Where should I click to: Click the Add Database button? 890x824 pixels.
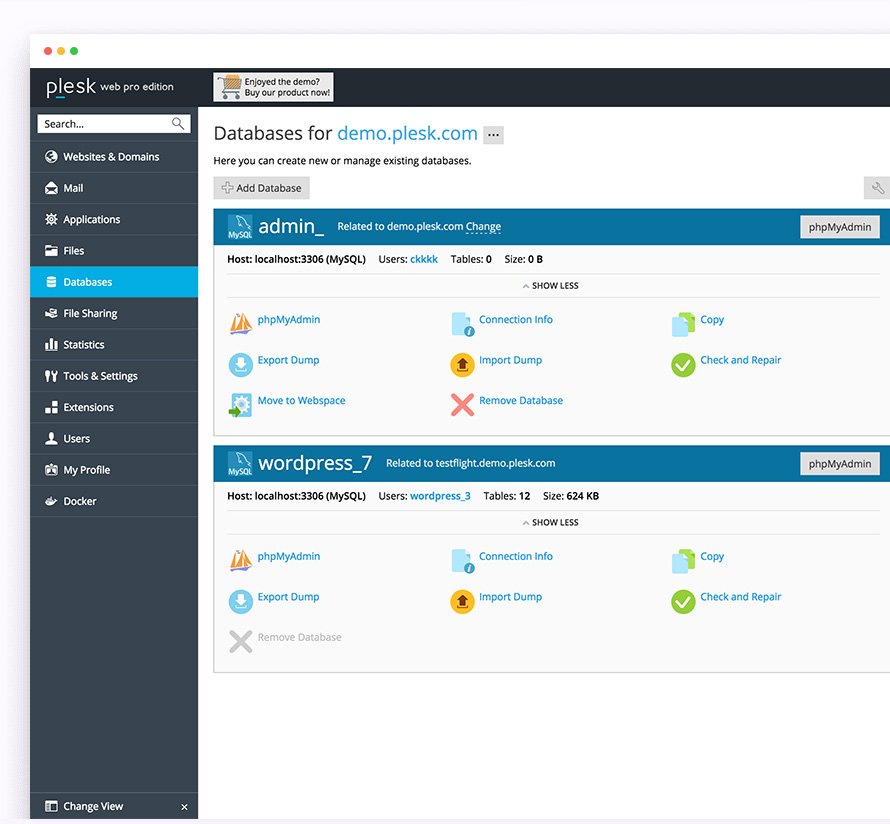262,188
